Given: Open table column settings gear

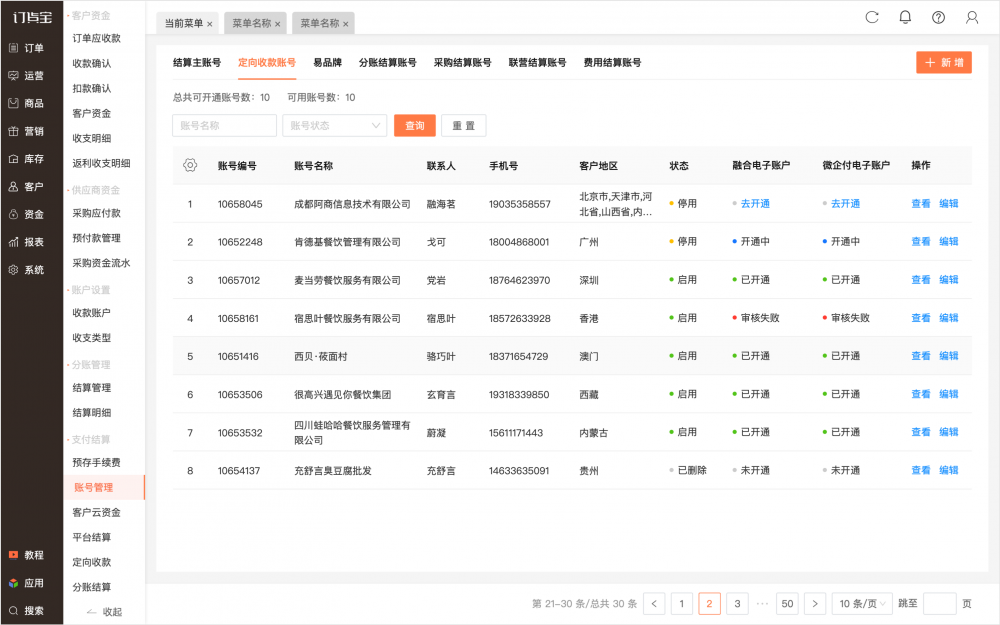Looking at the screenshot, I should pyautogui.click(x=190, y=165).
